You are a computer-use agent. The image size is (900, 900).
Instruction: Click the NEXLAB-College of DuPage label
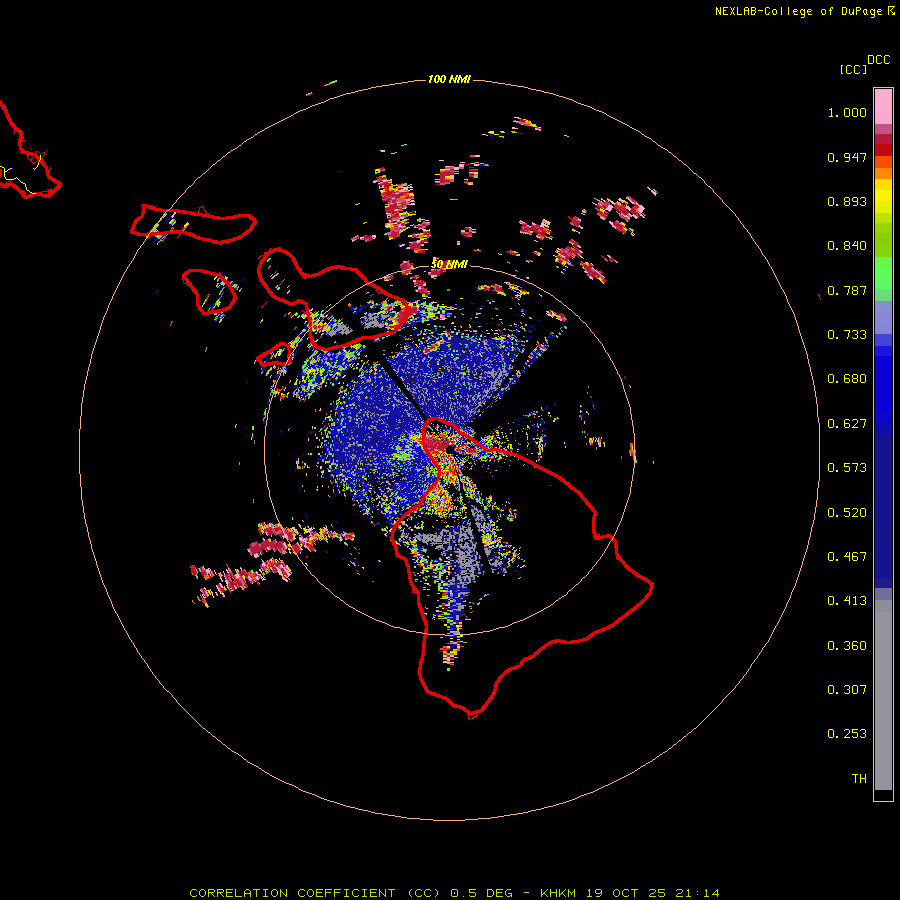coord(798,11)
